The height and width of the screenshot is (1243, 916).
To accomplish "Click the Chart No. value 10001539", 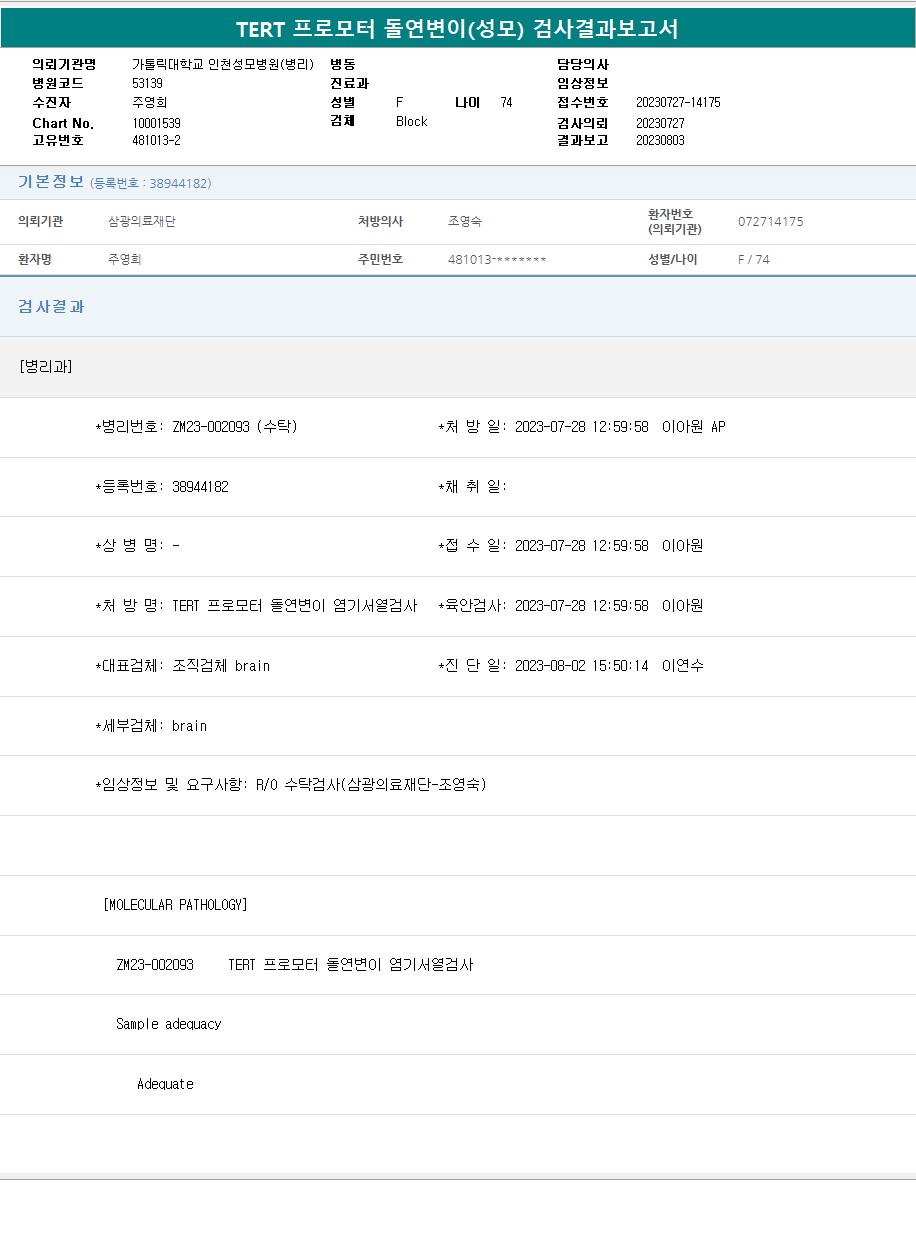I will [156, 123].
